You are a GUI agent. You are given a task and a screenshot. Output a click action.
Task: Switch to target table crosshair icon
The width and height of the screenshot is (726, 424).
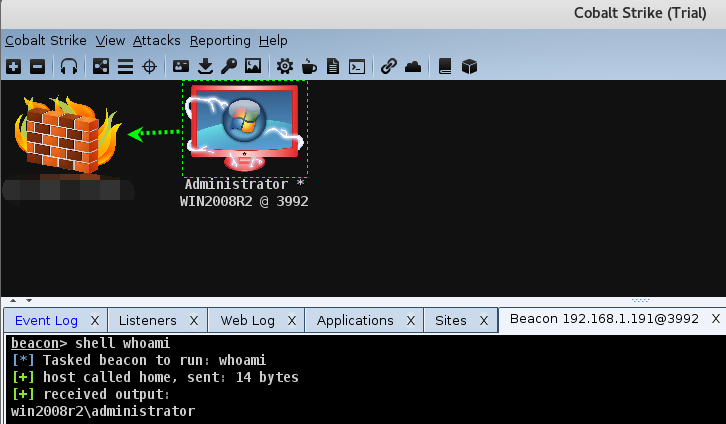point(150,67)
